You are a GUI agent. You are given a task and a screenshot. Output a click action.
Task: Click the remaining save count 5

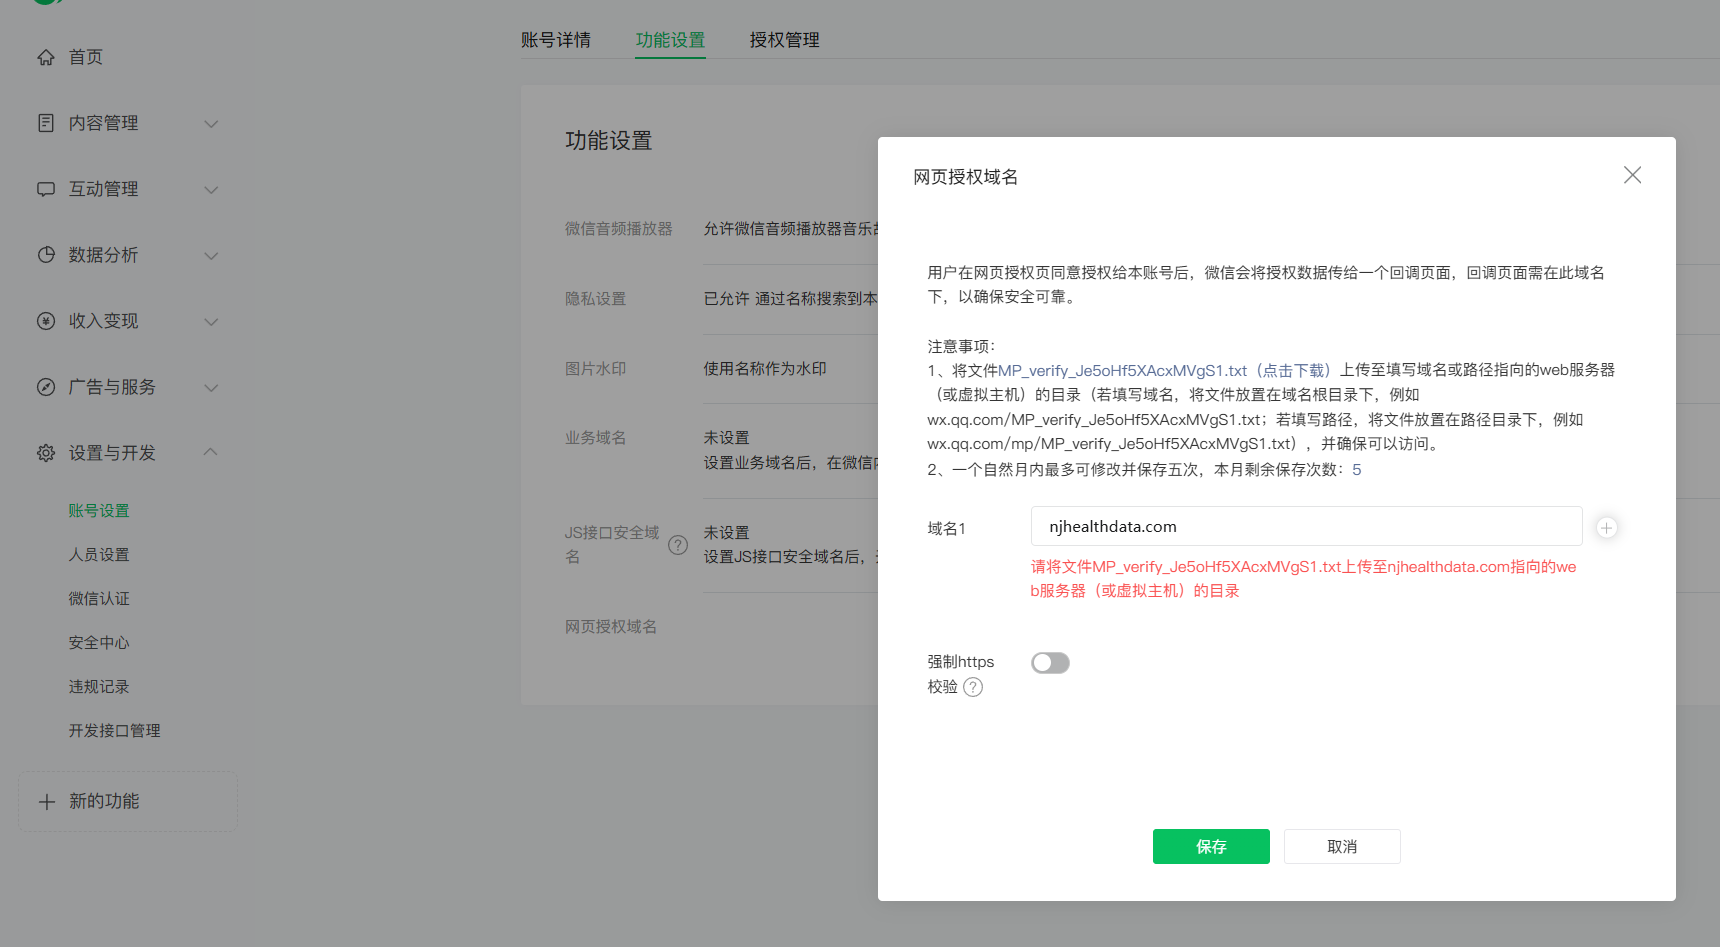click(x=1357, y=470)
